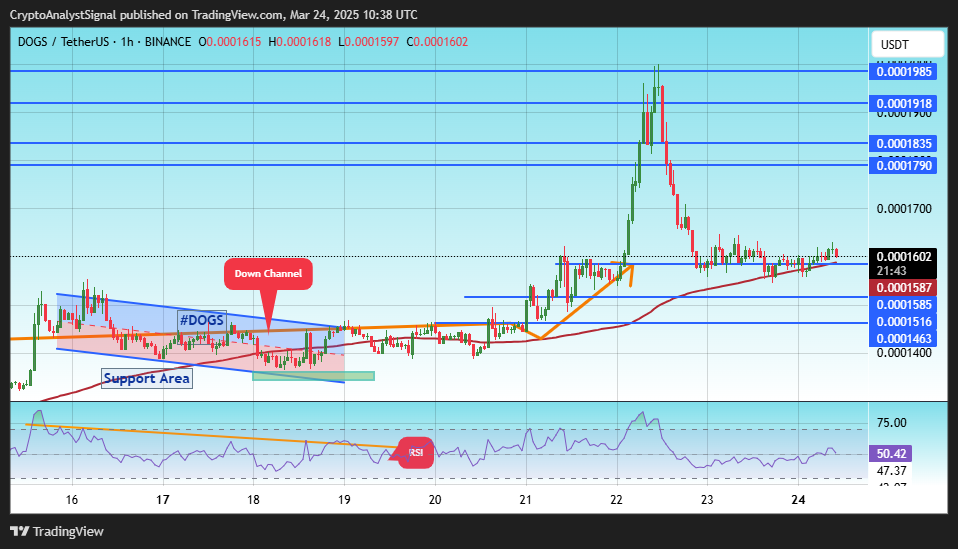Click the 0.0001400 price axis tick
The width and height of the screenshot is (958, 549).
904,352
